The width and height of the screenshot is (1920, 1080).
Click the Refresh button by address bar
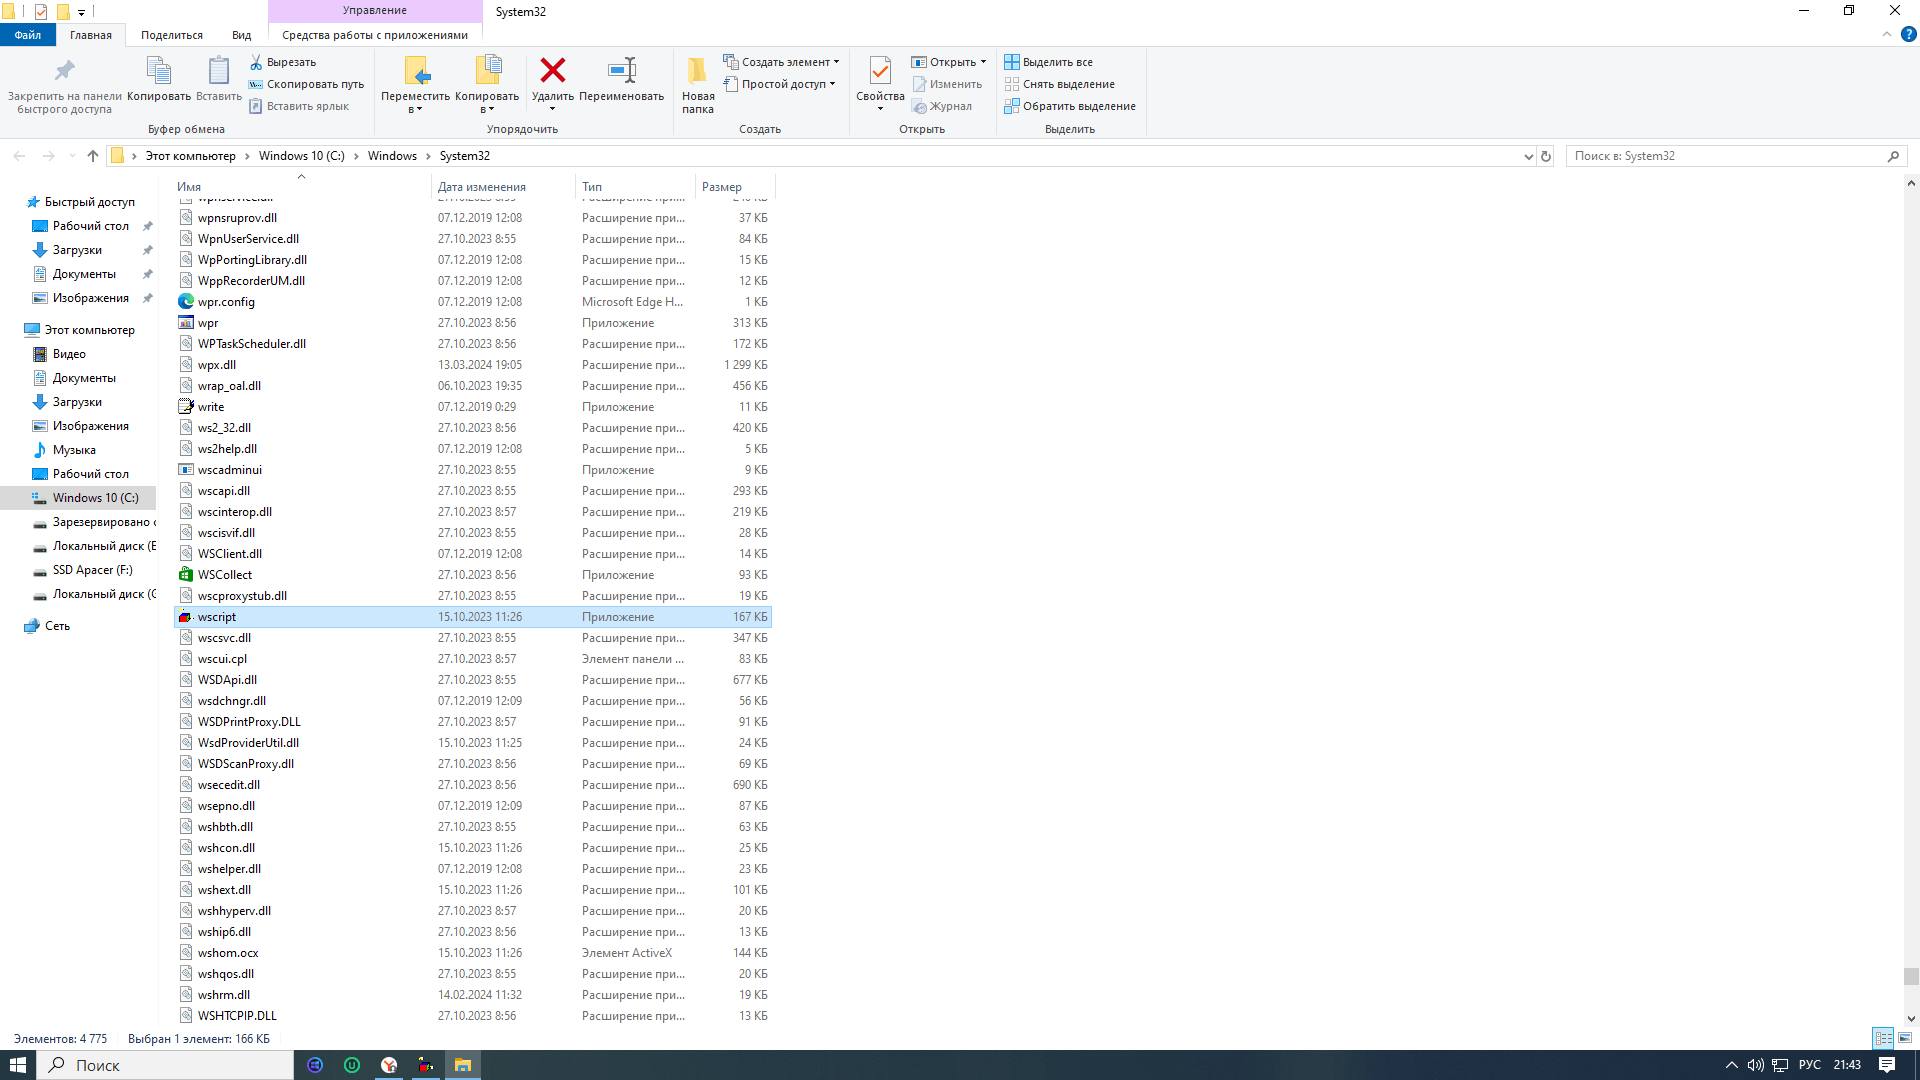[x=1546, y=156]
